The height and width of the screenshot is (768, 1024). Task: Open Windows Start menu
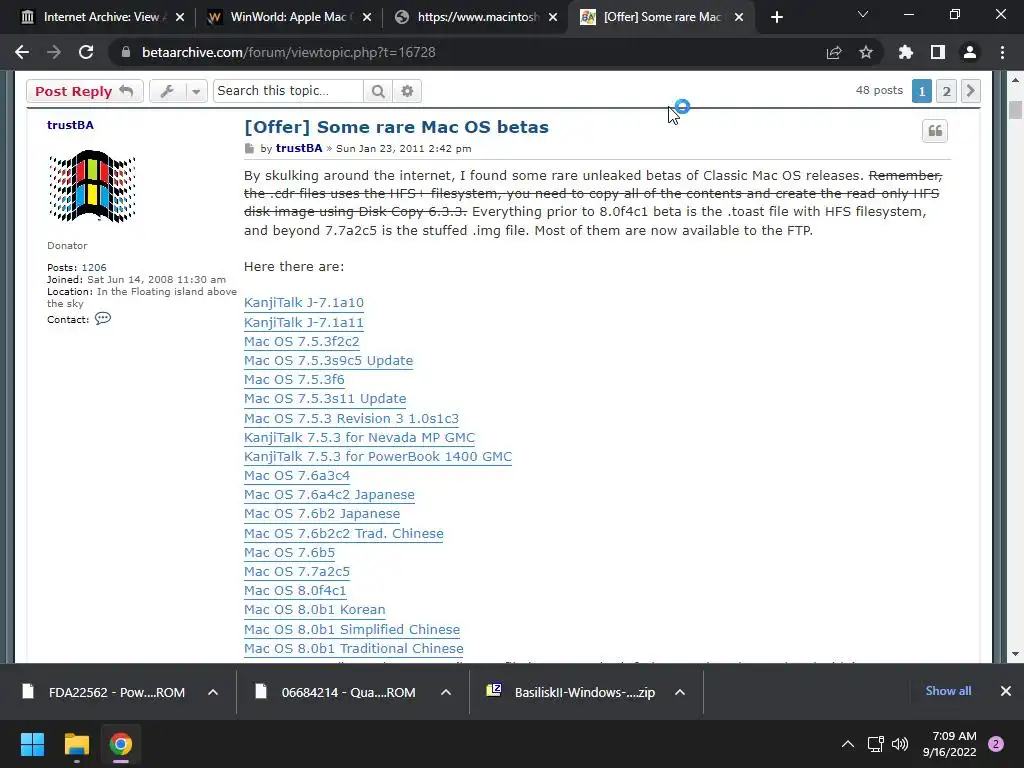click(32, 744)
